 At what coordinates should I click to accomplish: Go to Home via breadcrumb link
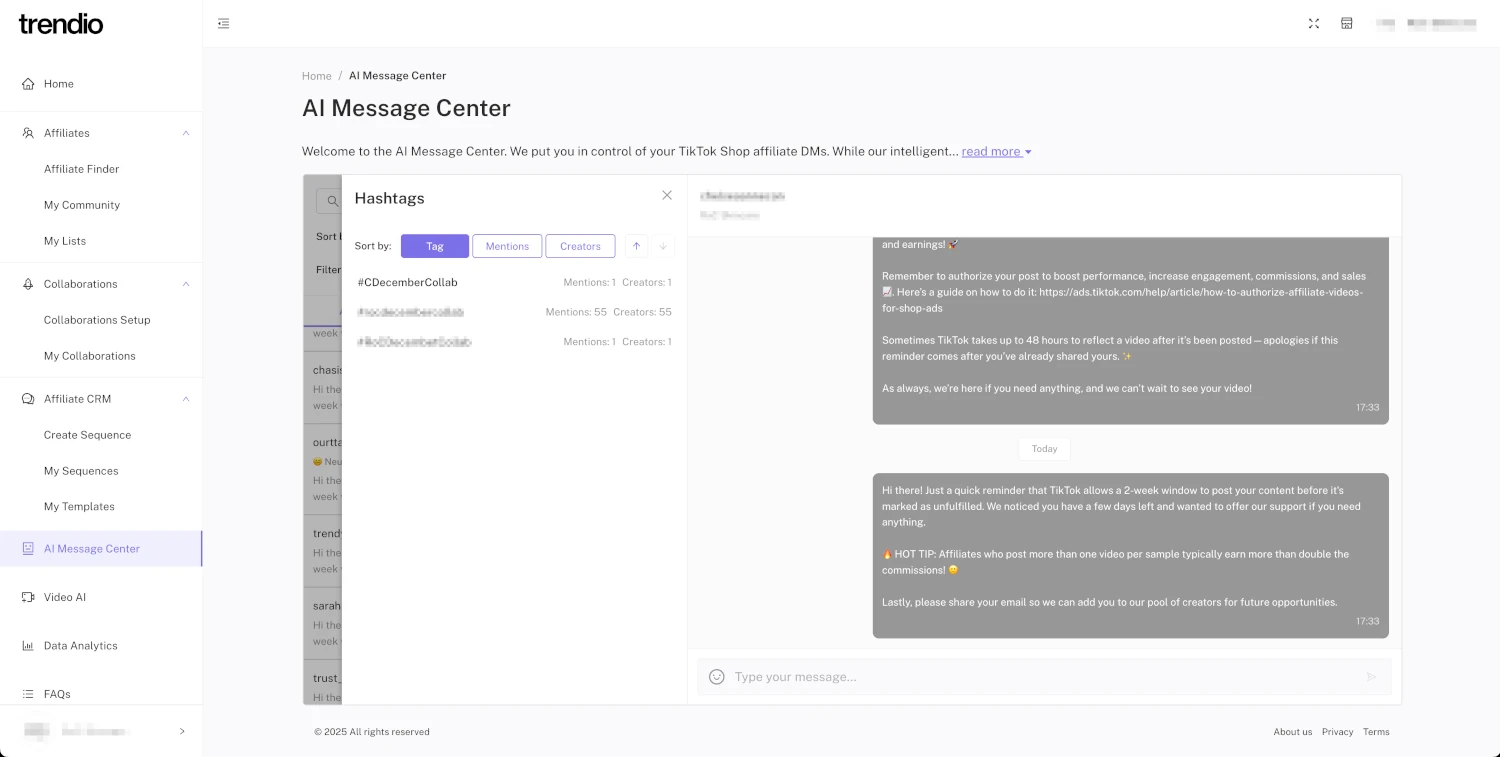(x=317, y=76)
